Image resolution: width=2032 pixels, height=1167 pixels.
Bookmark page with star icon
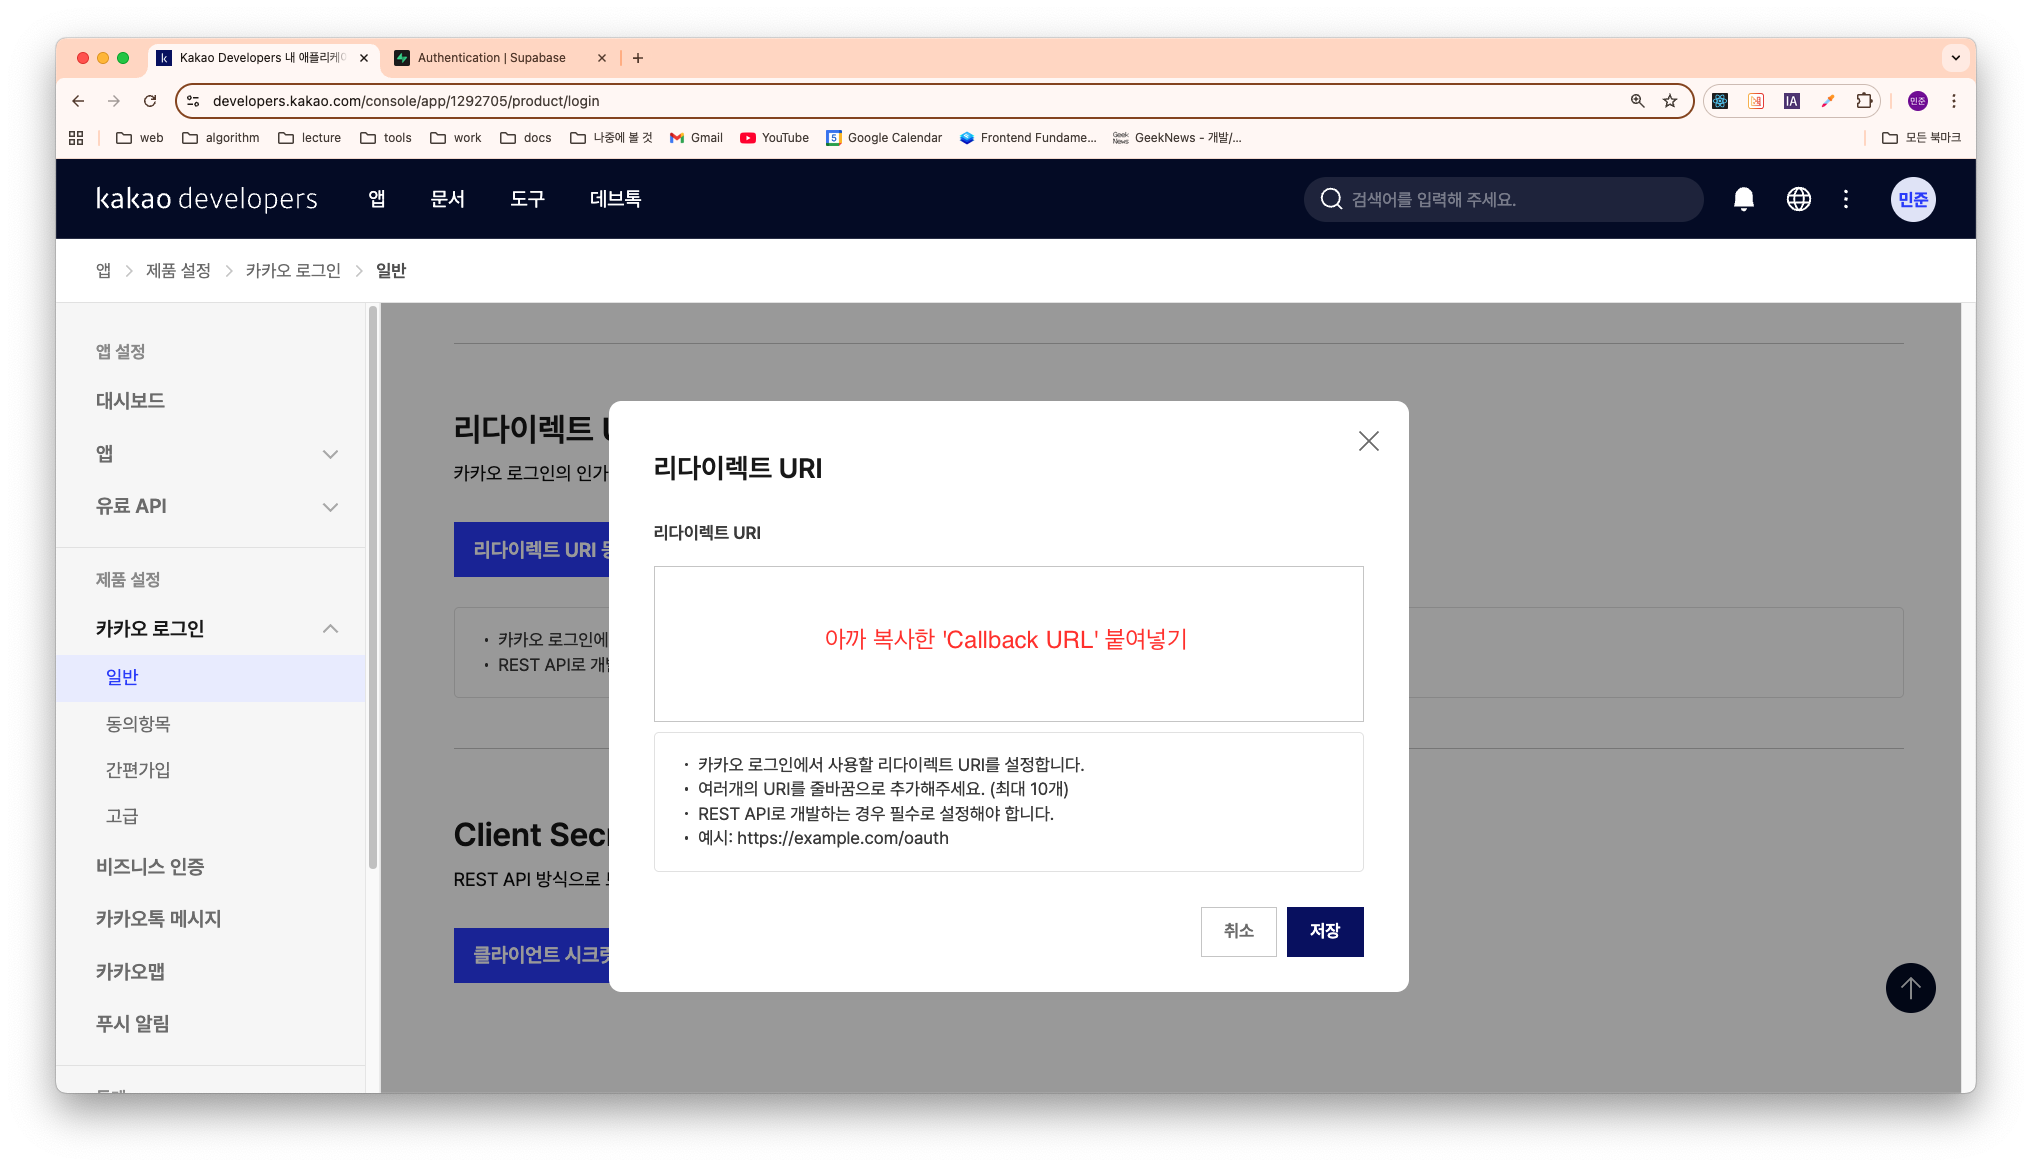1669,101
